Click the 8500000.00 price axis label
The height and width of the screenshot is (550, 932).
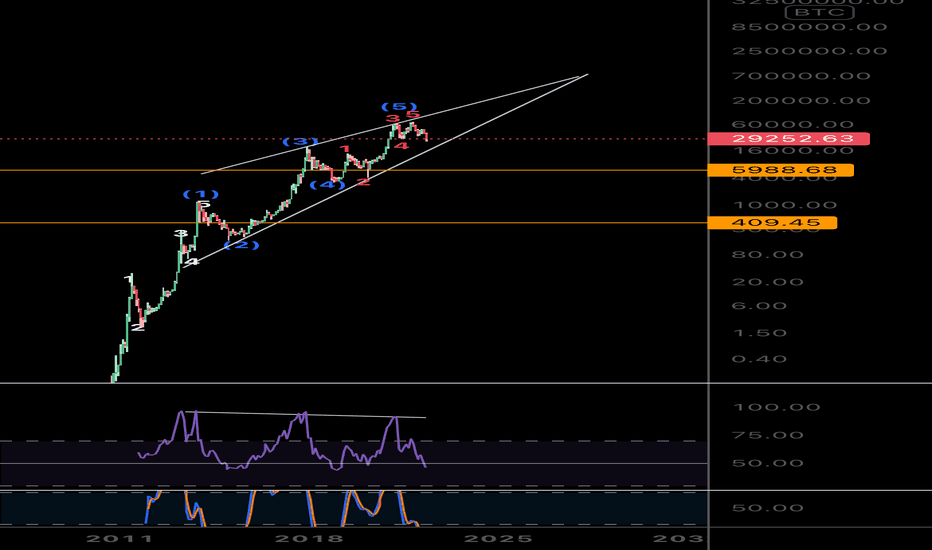(810, 27)
